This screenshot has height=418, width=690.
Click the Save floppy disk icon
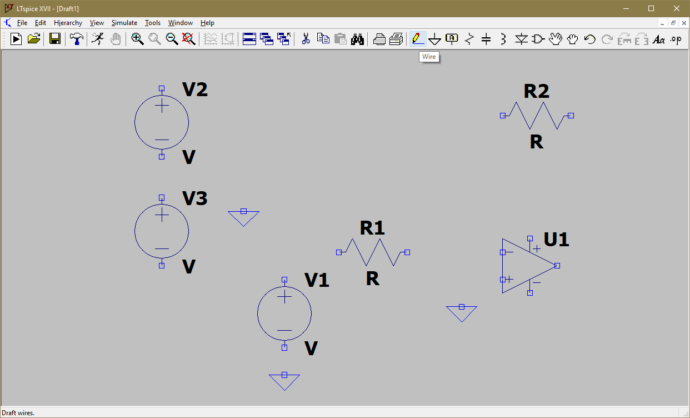[x=55, y=39]
